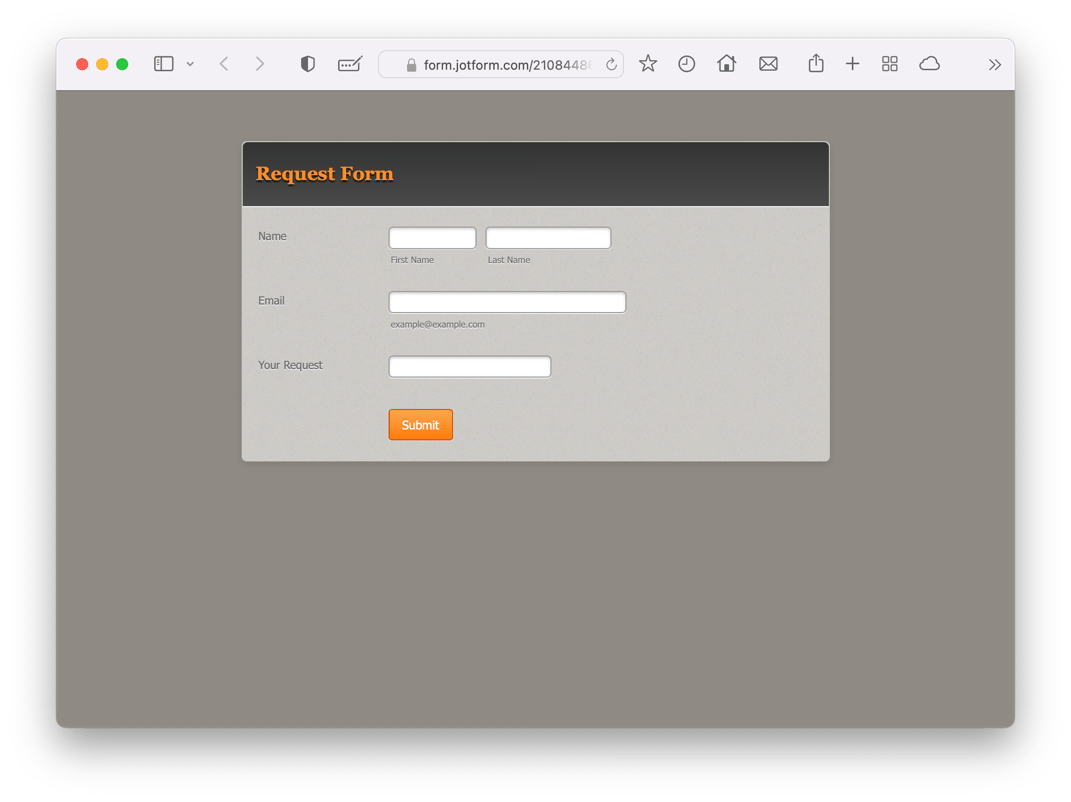Click the Name label
Image resolution: width=1071 pixels, height=802 pixels.
click(x=272, y=236)
